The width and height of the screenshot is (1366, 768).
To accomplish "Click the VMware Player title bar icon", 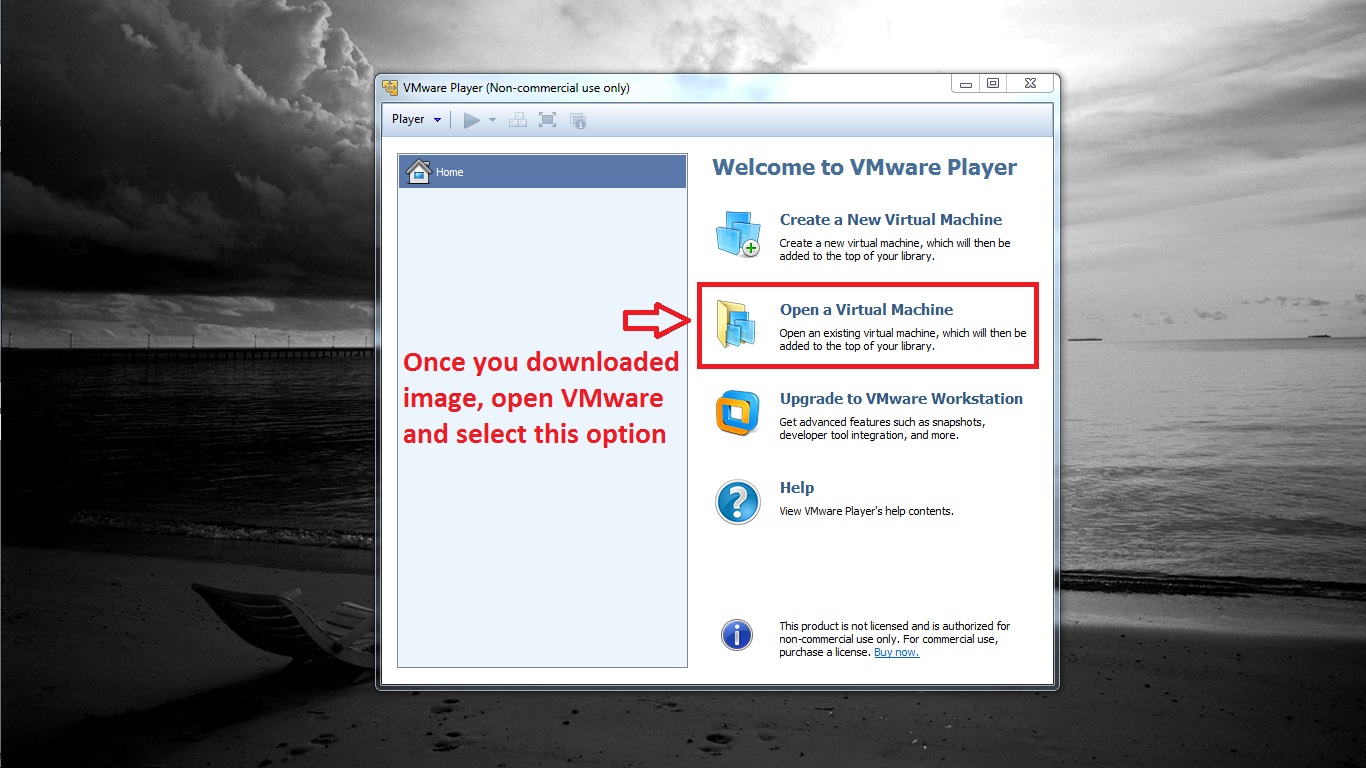I will (390, 87).
